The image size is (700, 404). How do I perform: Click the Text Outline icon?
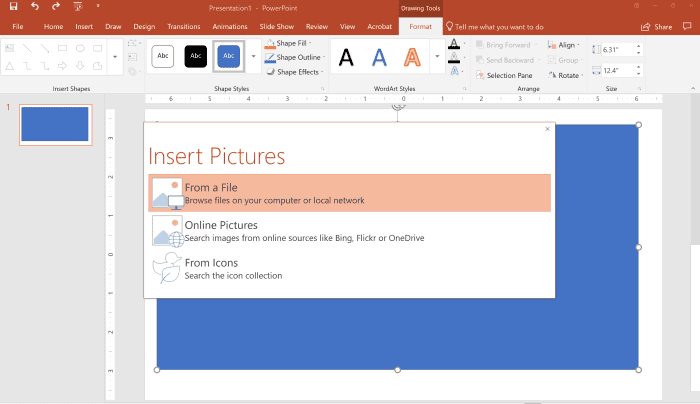pos(454,57)
